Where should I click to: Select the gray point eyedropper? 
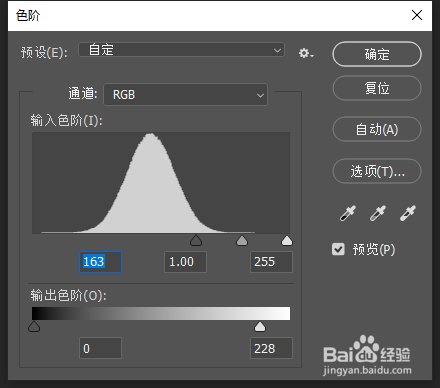pos(377,213)
